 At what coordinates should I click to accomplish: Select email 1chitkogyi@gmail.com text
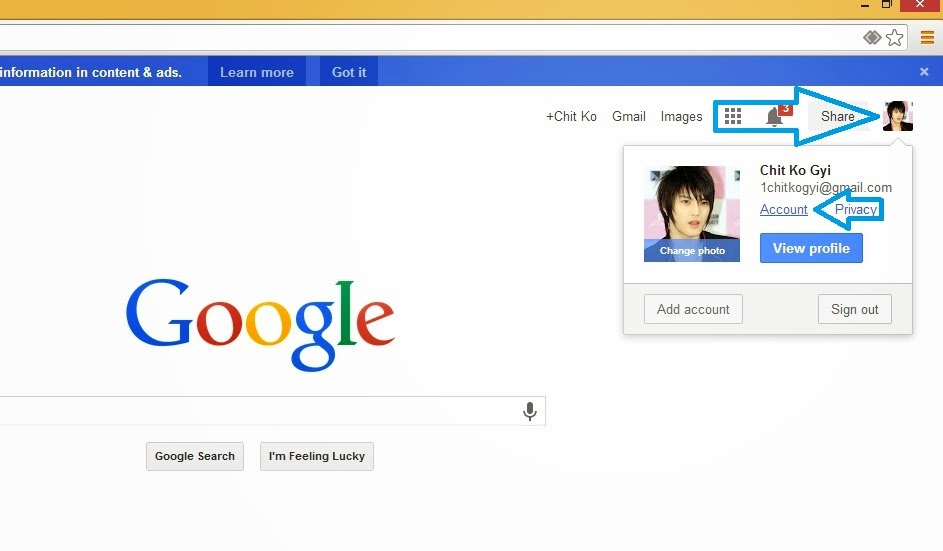click(826, 188)
